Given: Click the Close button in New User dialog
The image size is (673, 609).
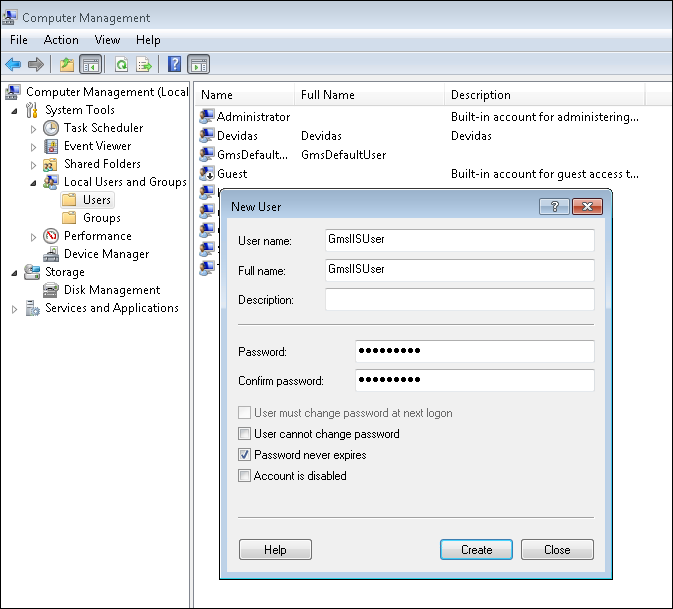Looking at the screenshot, I should click(557, 550).
